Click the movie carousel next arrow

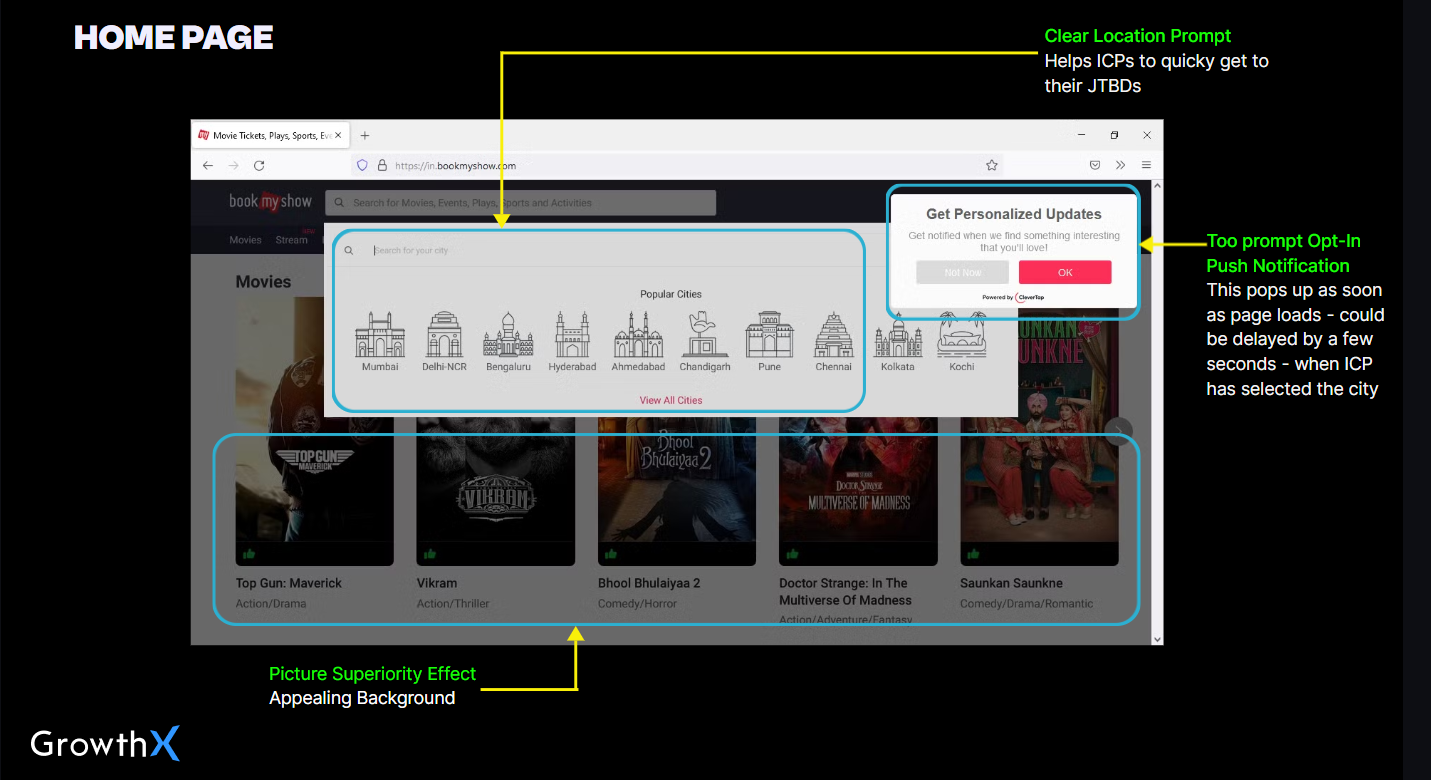pyautogui.click(x=1119, y=431)
